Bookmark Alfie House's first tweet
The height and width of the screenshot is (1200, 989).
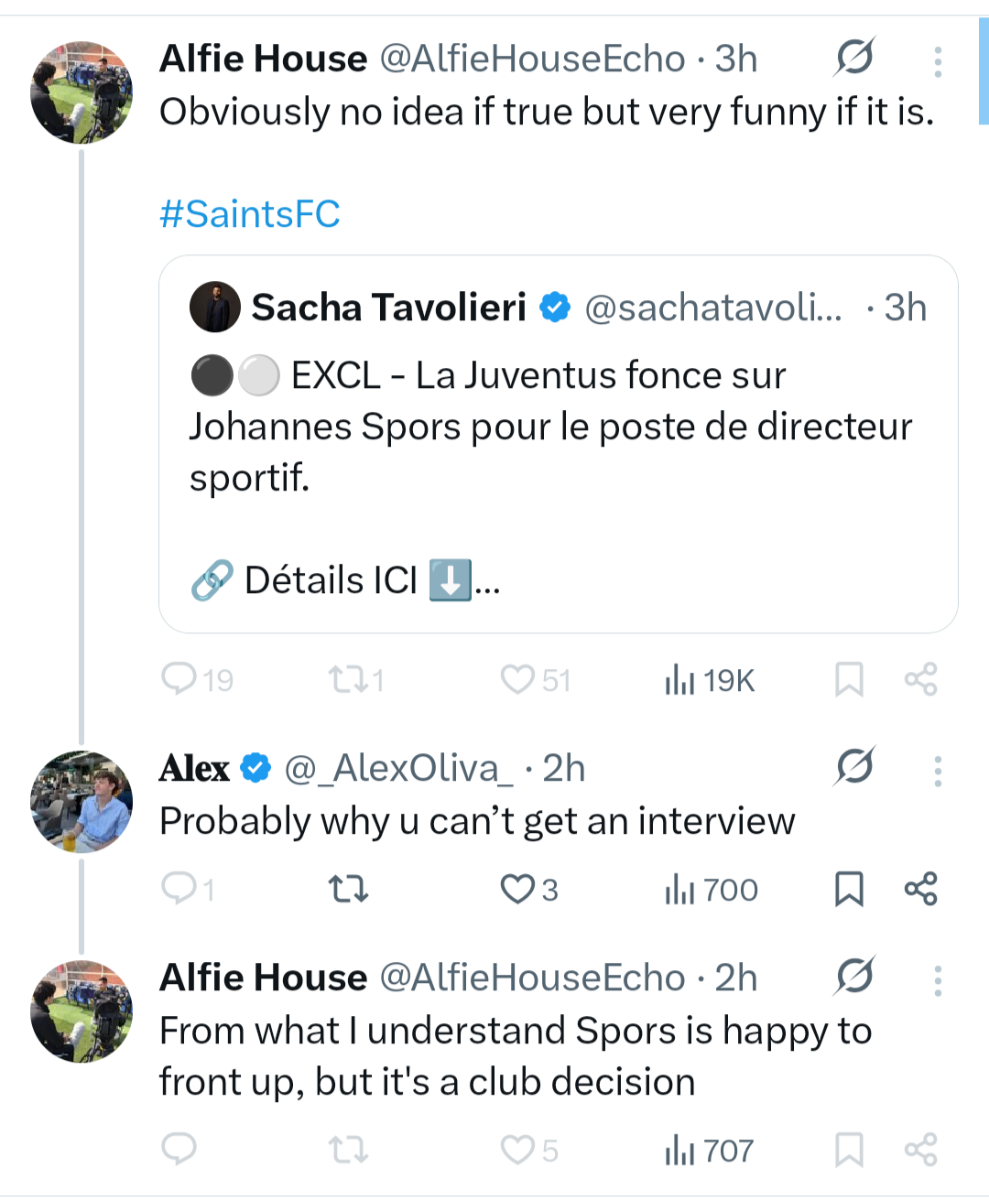(848, 681)
